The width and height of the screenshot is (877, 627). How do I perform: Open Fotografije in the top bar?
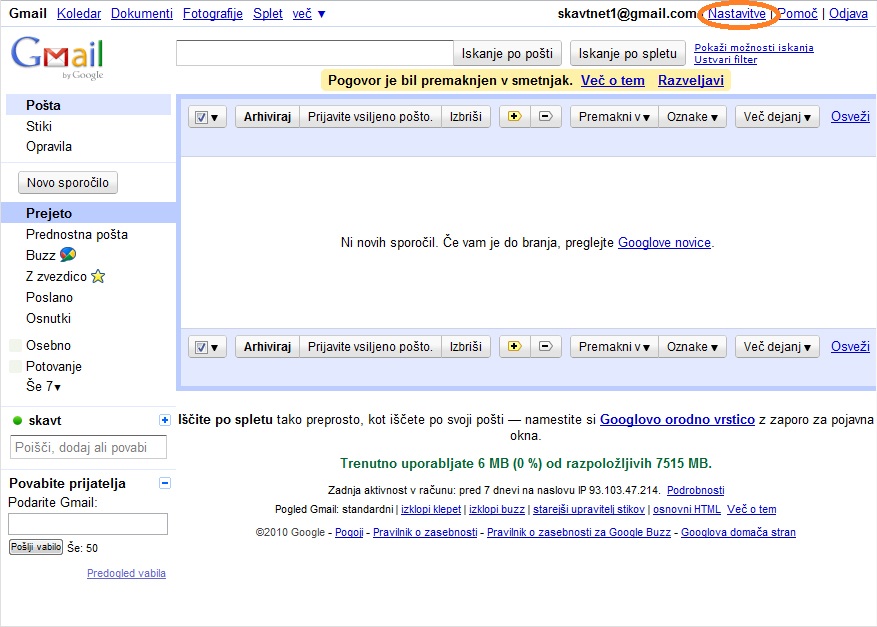pyautogui.click(x=213, y=13)
